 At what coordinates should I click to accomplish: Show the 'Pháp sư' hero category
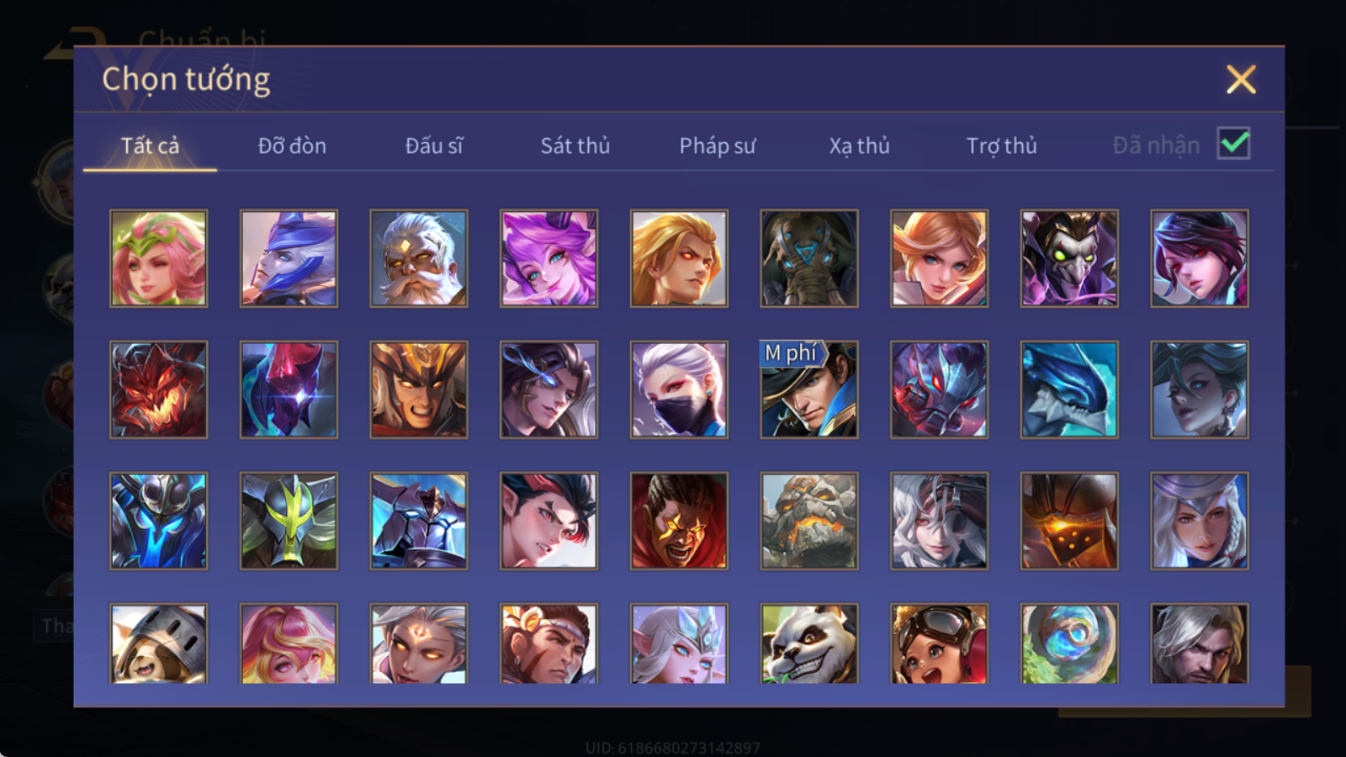[x=717, y=146]
